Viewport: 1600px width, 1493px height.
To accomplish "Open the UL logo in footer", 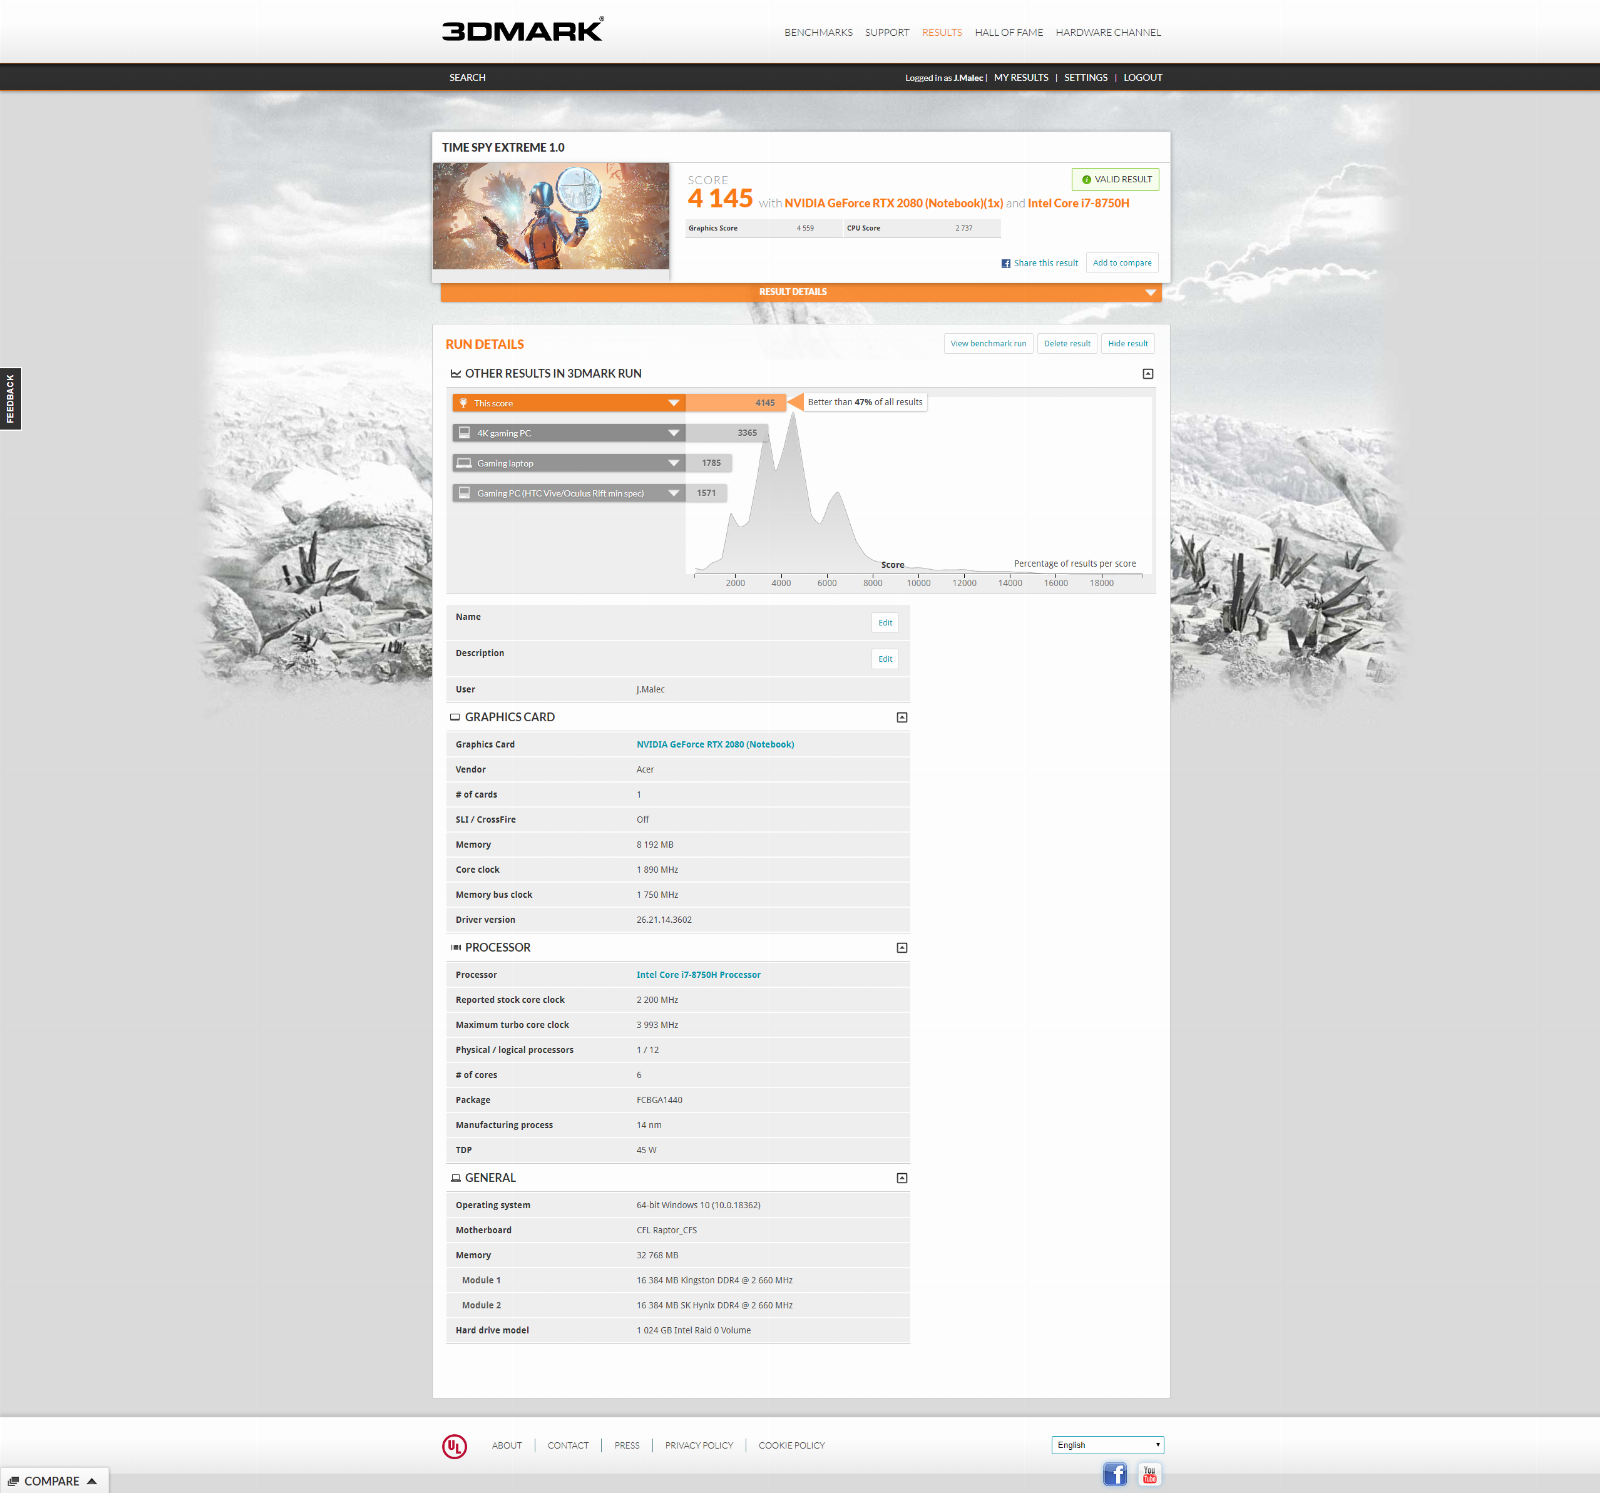I will [454, 1446].
